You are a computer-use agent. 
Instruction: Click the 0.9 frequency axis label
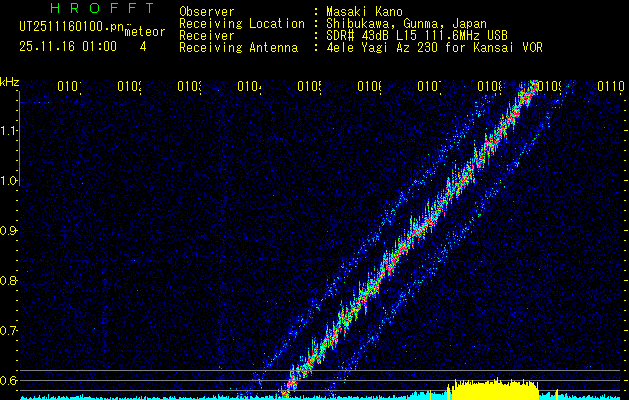tap(8, 231)
